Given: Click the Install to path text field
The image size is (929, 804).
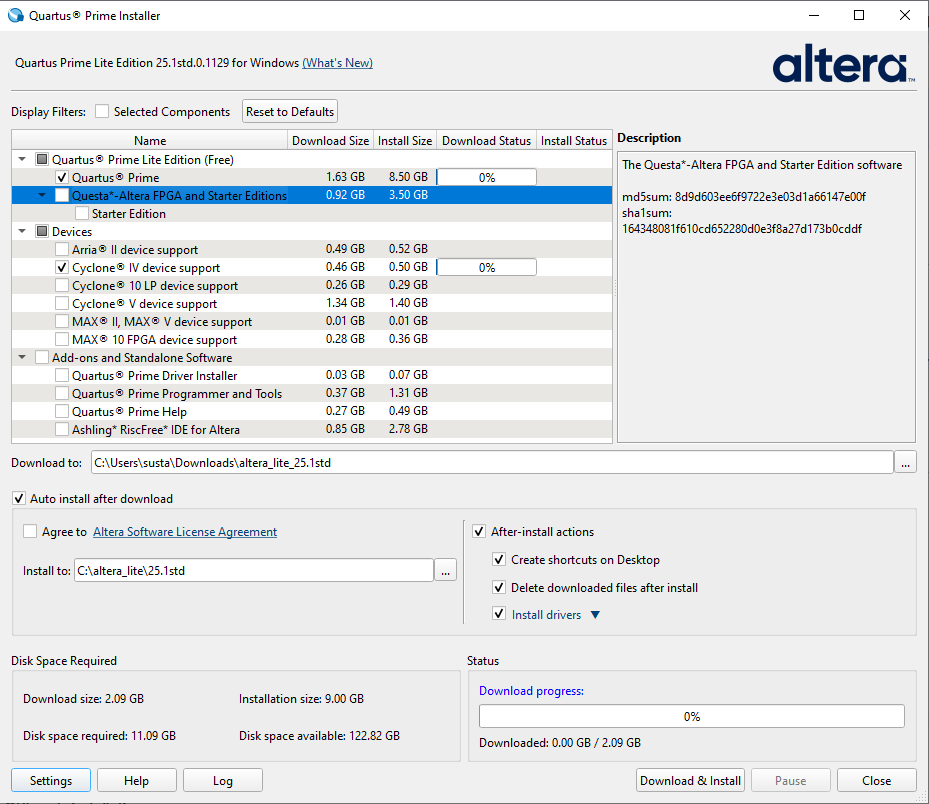Looking at the screenshot, I should [253, 570].
